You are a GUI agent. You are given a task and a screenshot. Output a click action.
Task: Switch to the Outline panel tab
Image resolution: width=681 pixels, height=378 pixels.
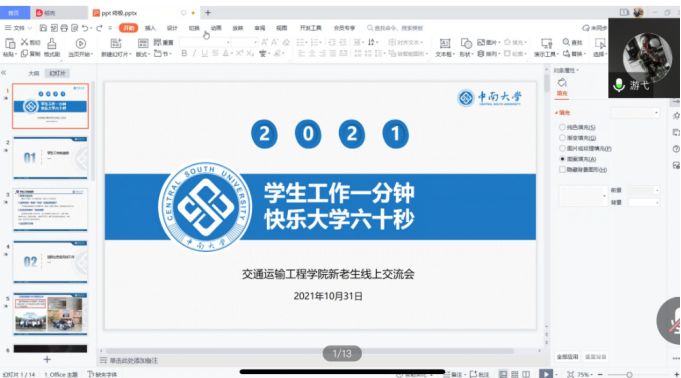coord(34,73)
